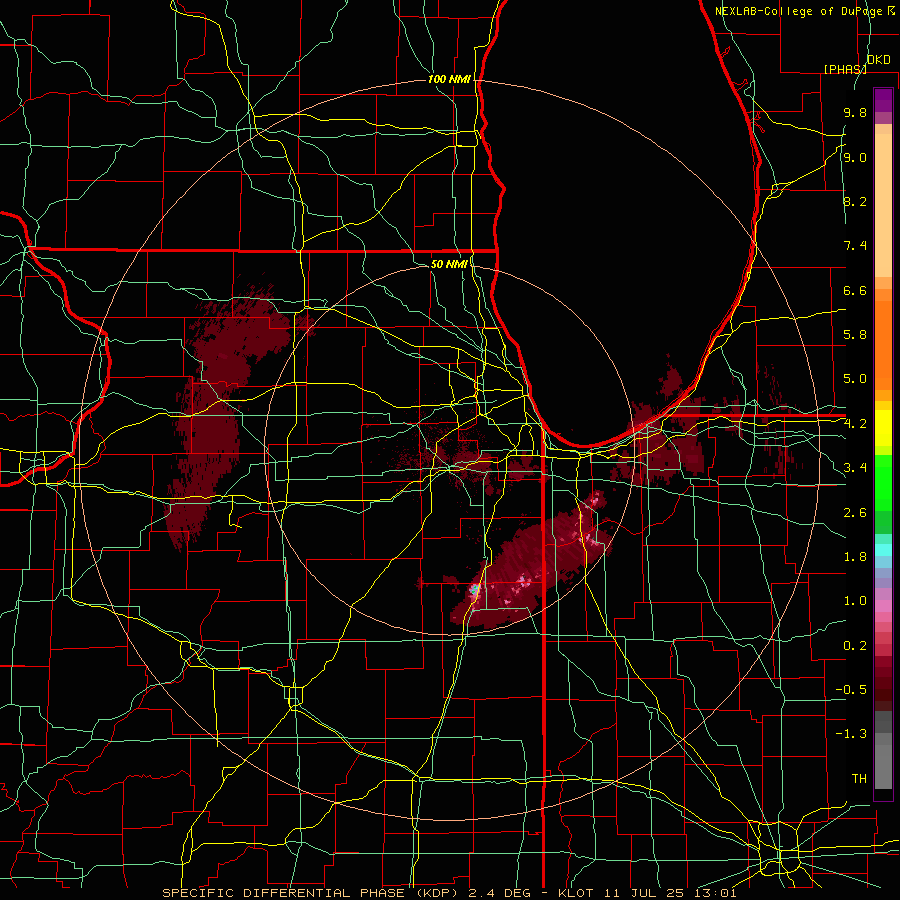
Task: Click the 2.6 color scale value
Action: (855, 513)
